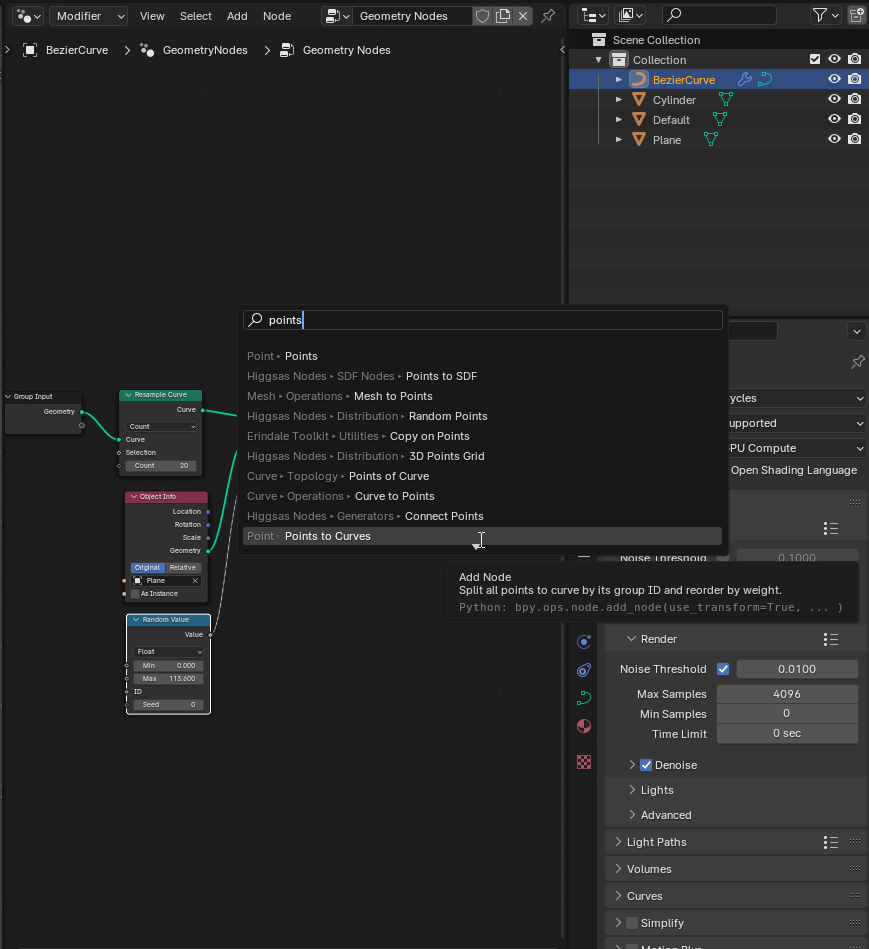Screen dimensions: 869x949
Task: Expand the Volumes panel
Action: click(618, 869)
